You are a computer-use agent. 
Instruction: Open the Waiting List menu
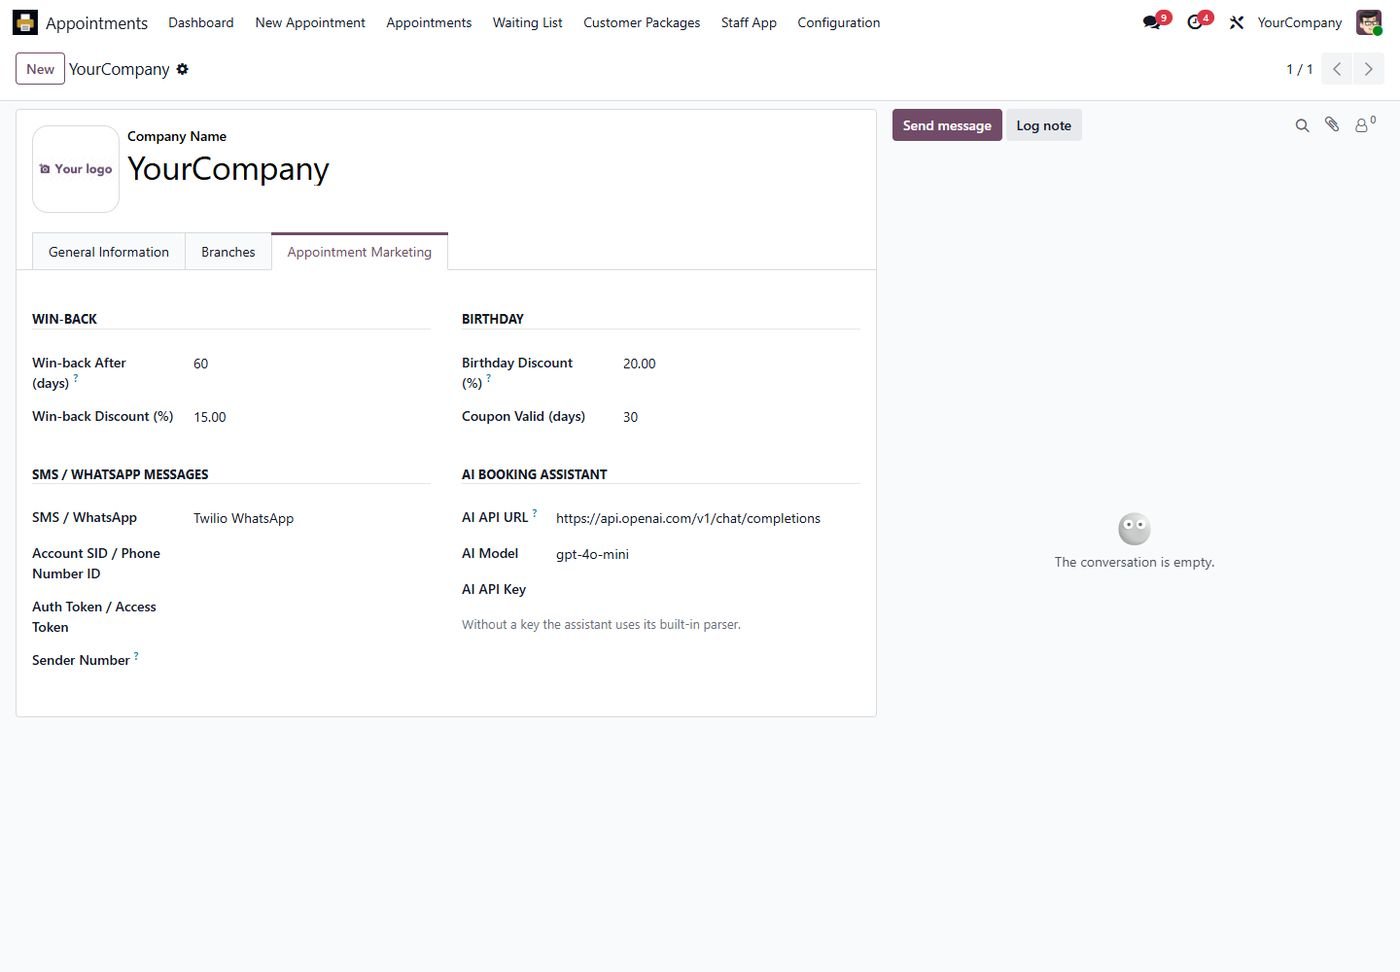coord(527,22)
